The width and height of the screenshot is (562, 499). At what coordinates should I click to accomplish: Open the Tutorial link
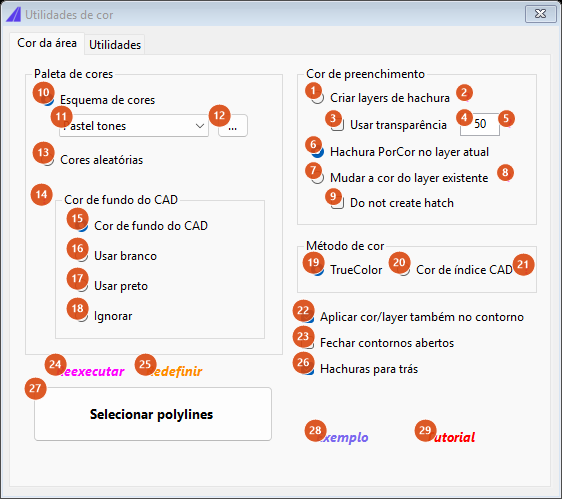(x=452, y=437)
